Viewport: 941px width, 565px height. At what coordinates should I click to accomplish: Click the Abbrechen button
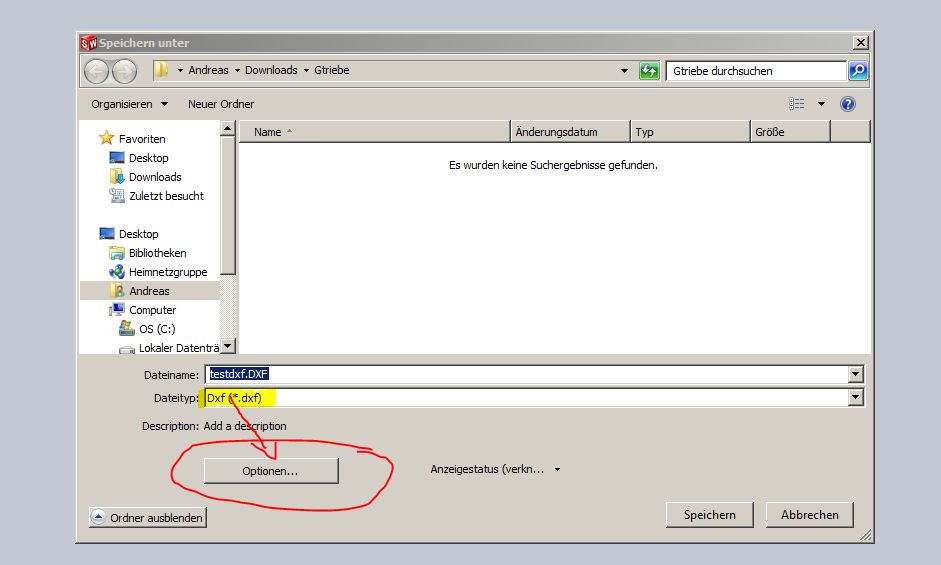(x=810, y=515)
